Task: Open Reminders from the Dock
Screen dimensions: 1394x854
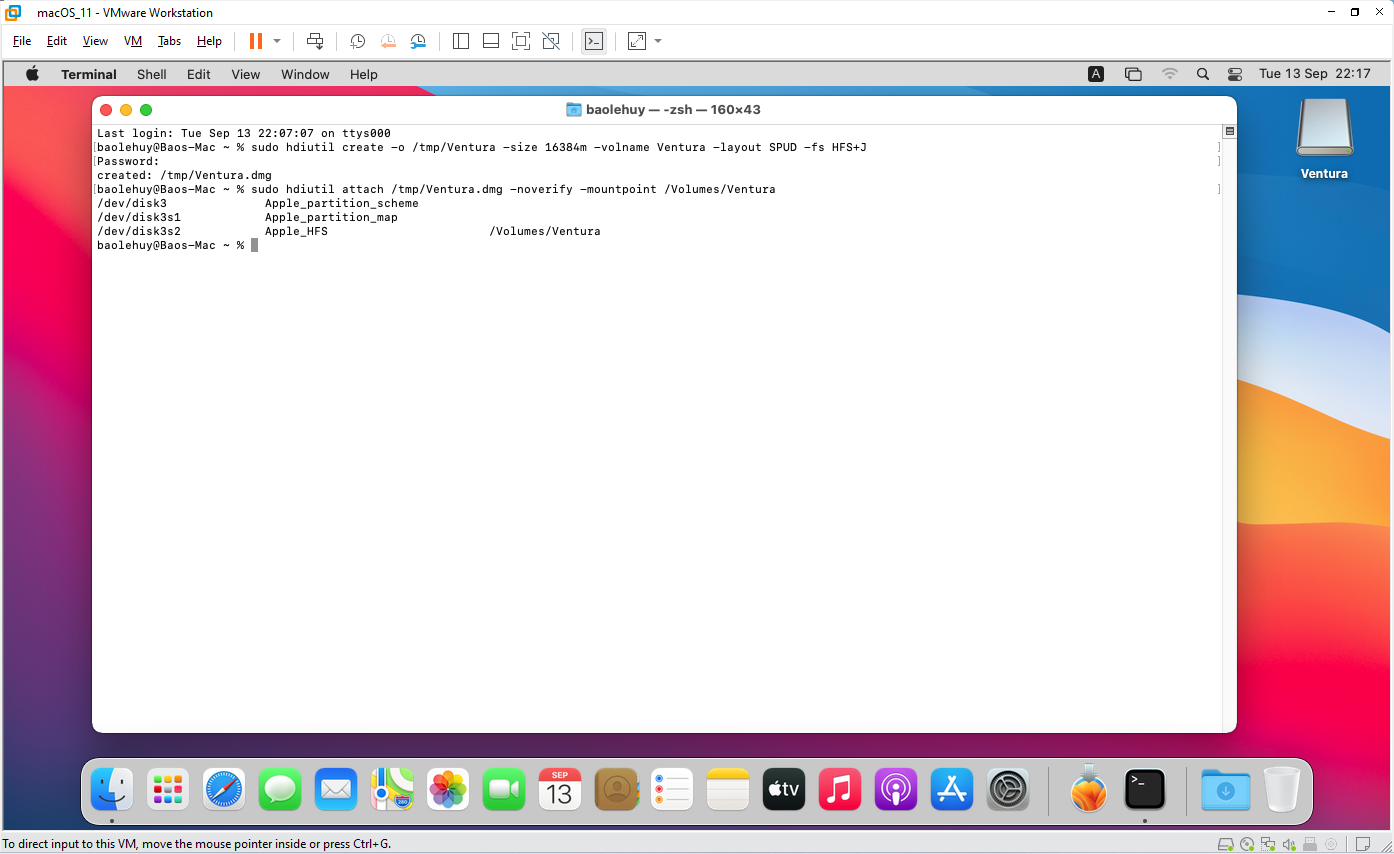Action: click(672, 790)
